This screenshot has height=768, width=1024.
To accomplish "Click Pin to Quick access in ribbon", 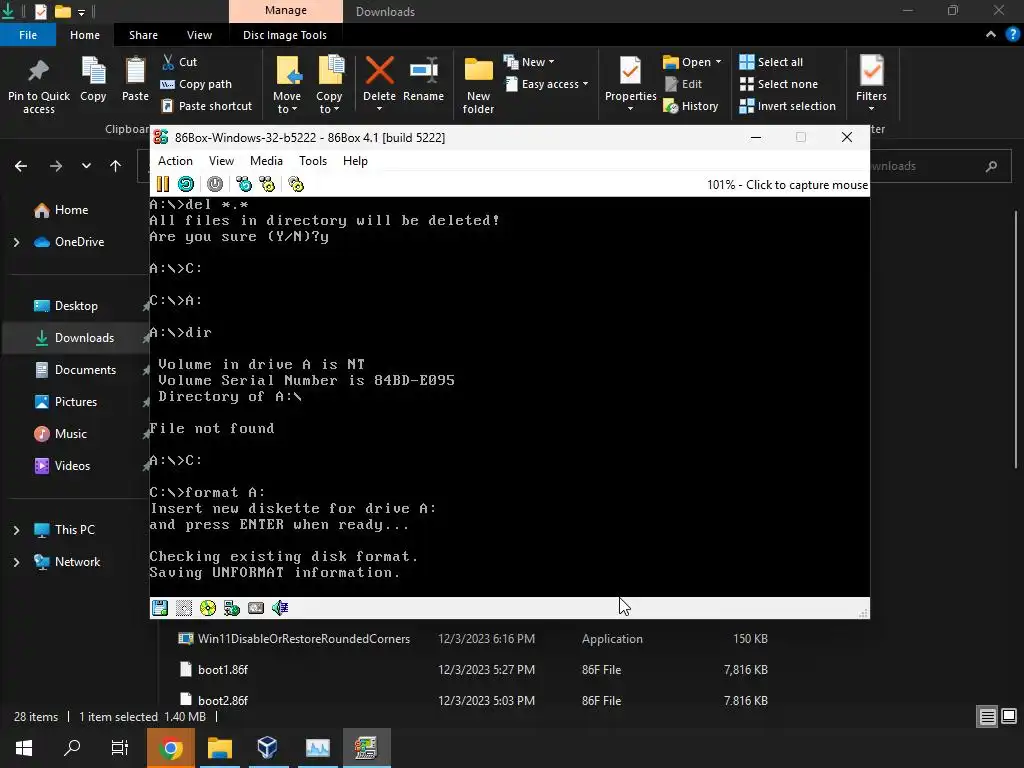I will coord(39,86).
